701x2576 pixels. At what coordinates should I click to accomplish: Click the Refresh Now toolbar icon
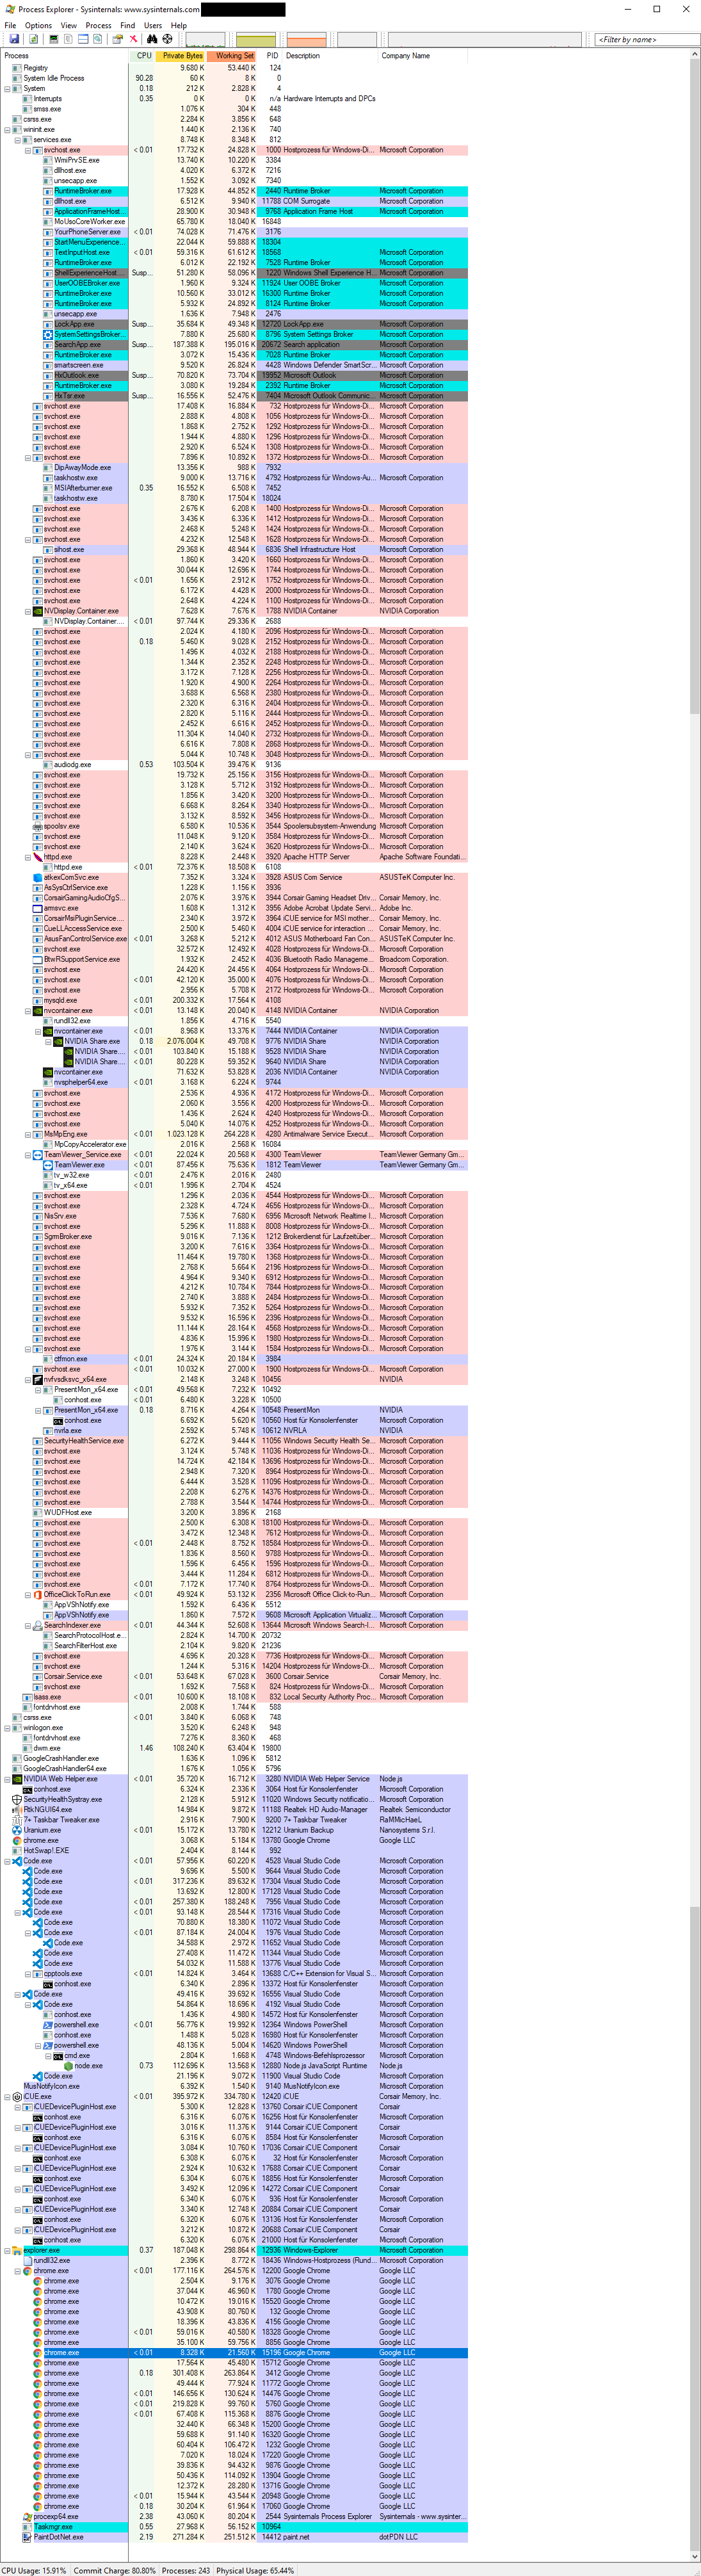[x=33, y=39]
